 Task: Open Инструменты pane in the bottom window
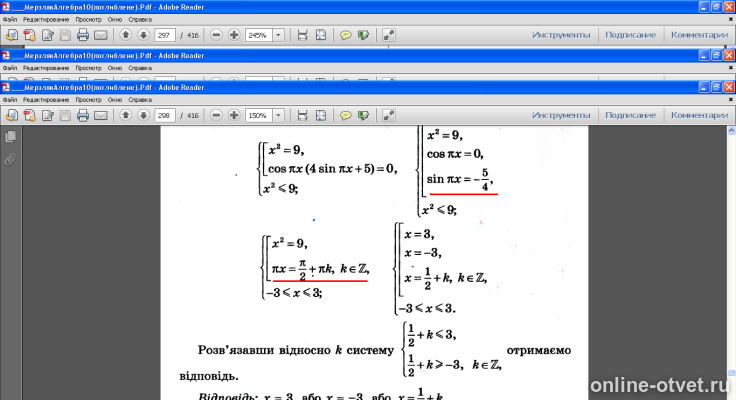pos(561,115)
